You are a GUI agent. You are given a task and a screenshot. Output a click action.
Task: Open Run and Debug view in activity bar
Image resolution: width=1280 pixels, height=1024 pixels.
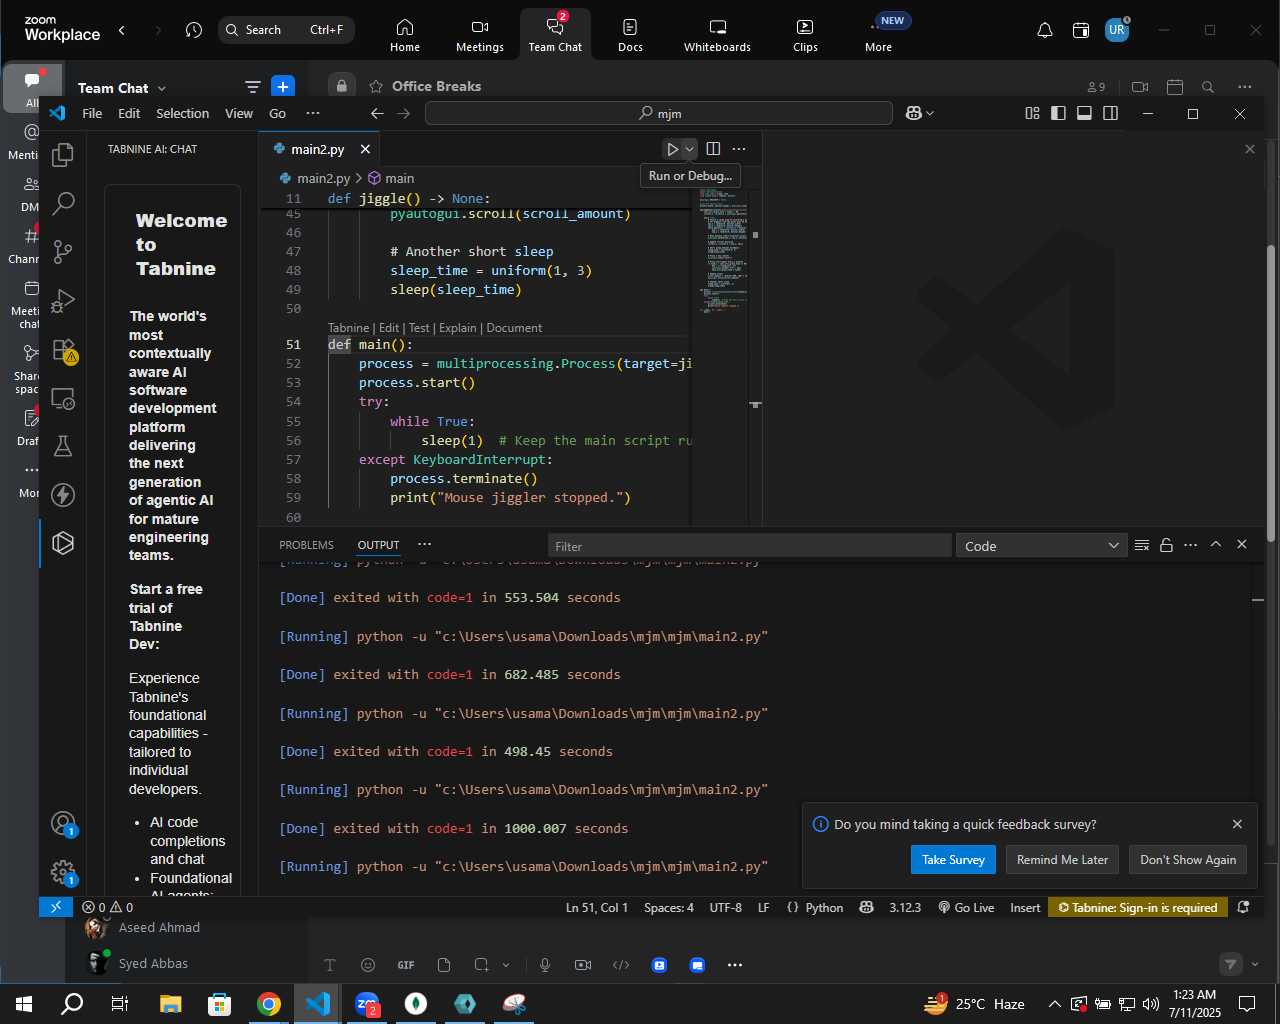point(63,300)
